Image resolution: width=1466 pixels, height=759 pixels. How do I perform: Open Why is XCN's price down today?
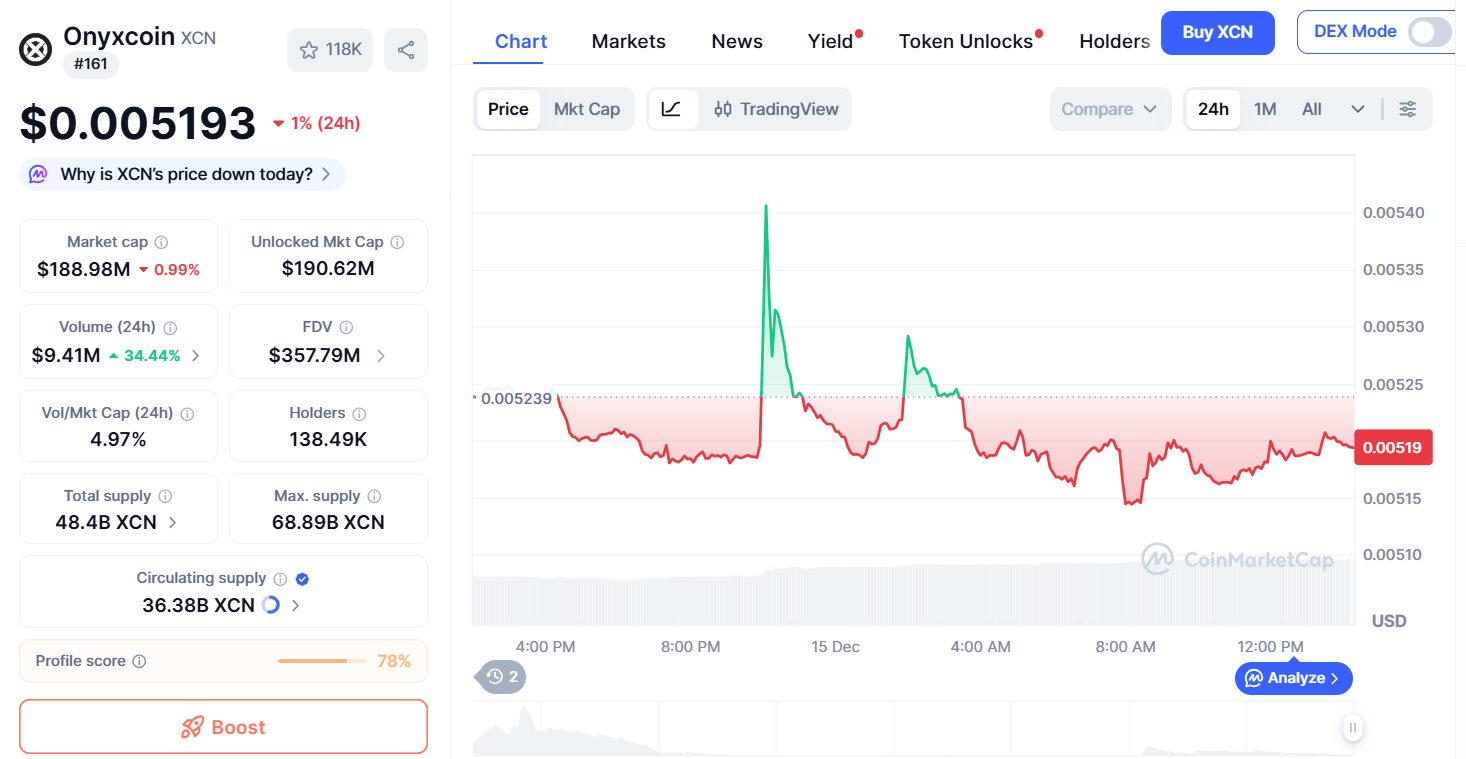pyautogui.click(x=181, y=174)
